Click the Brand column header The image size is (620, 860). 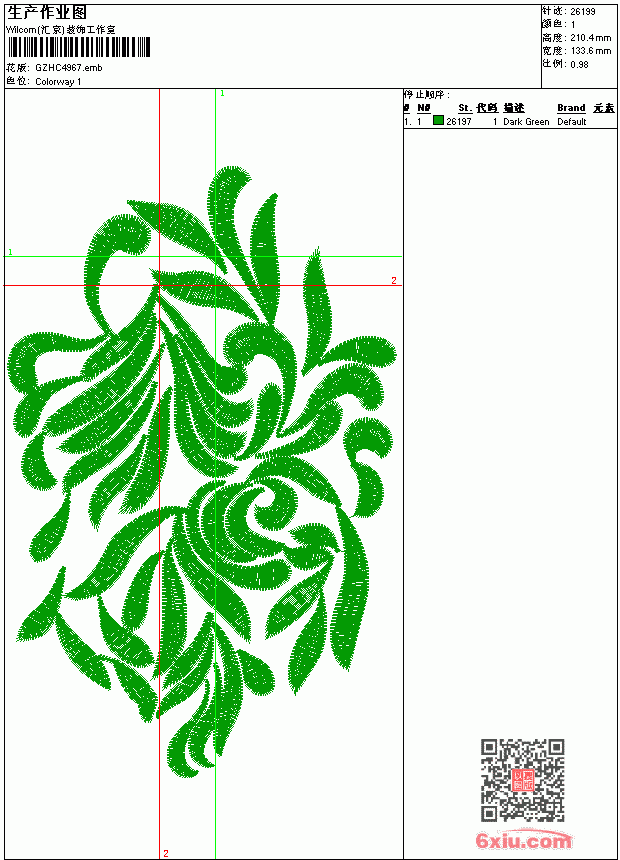tap(571, 108)
